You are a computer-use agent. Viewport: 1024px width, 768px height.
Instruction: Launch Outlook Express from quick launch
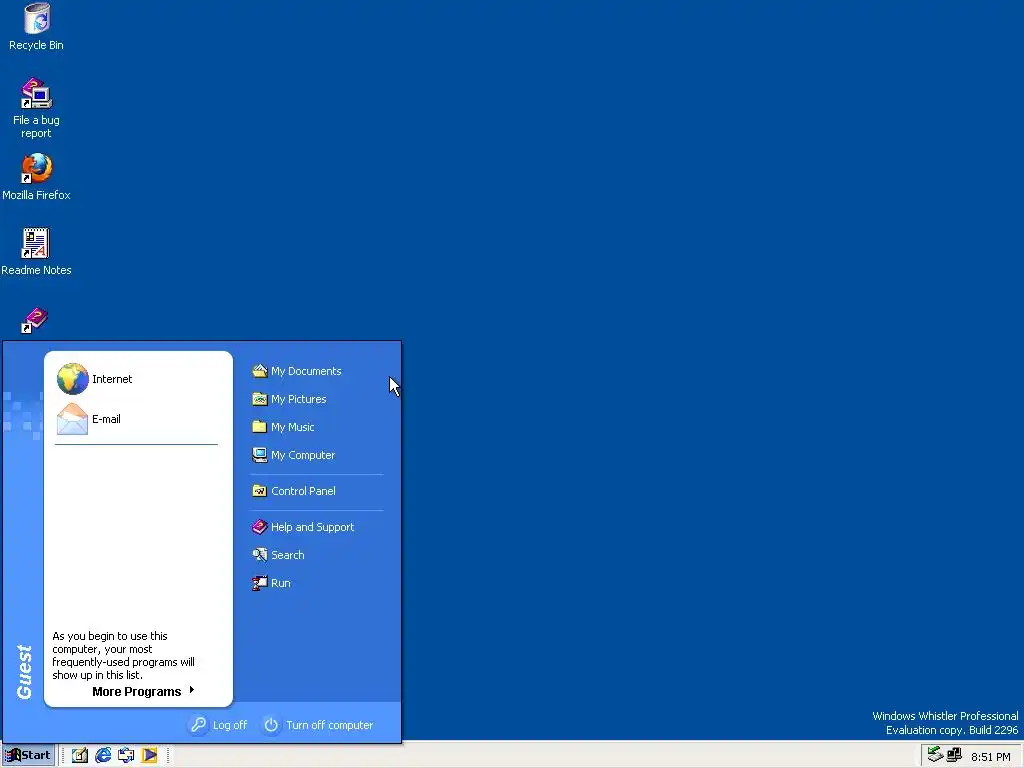(126, 756)
